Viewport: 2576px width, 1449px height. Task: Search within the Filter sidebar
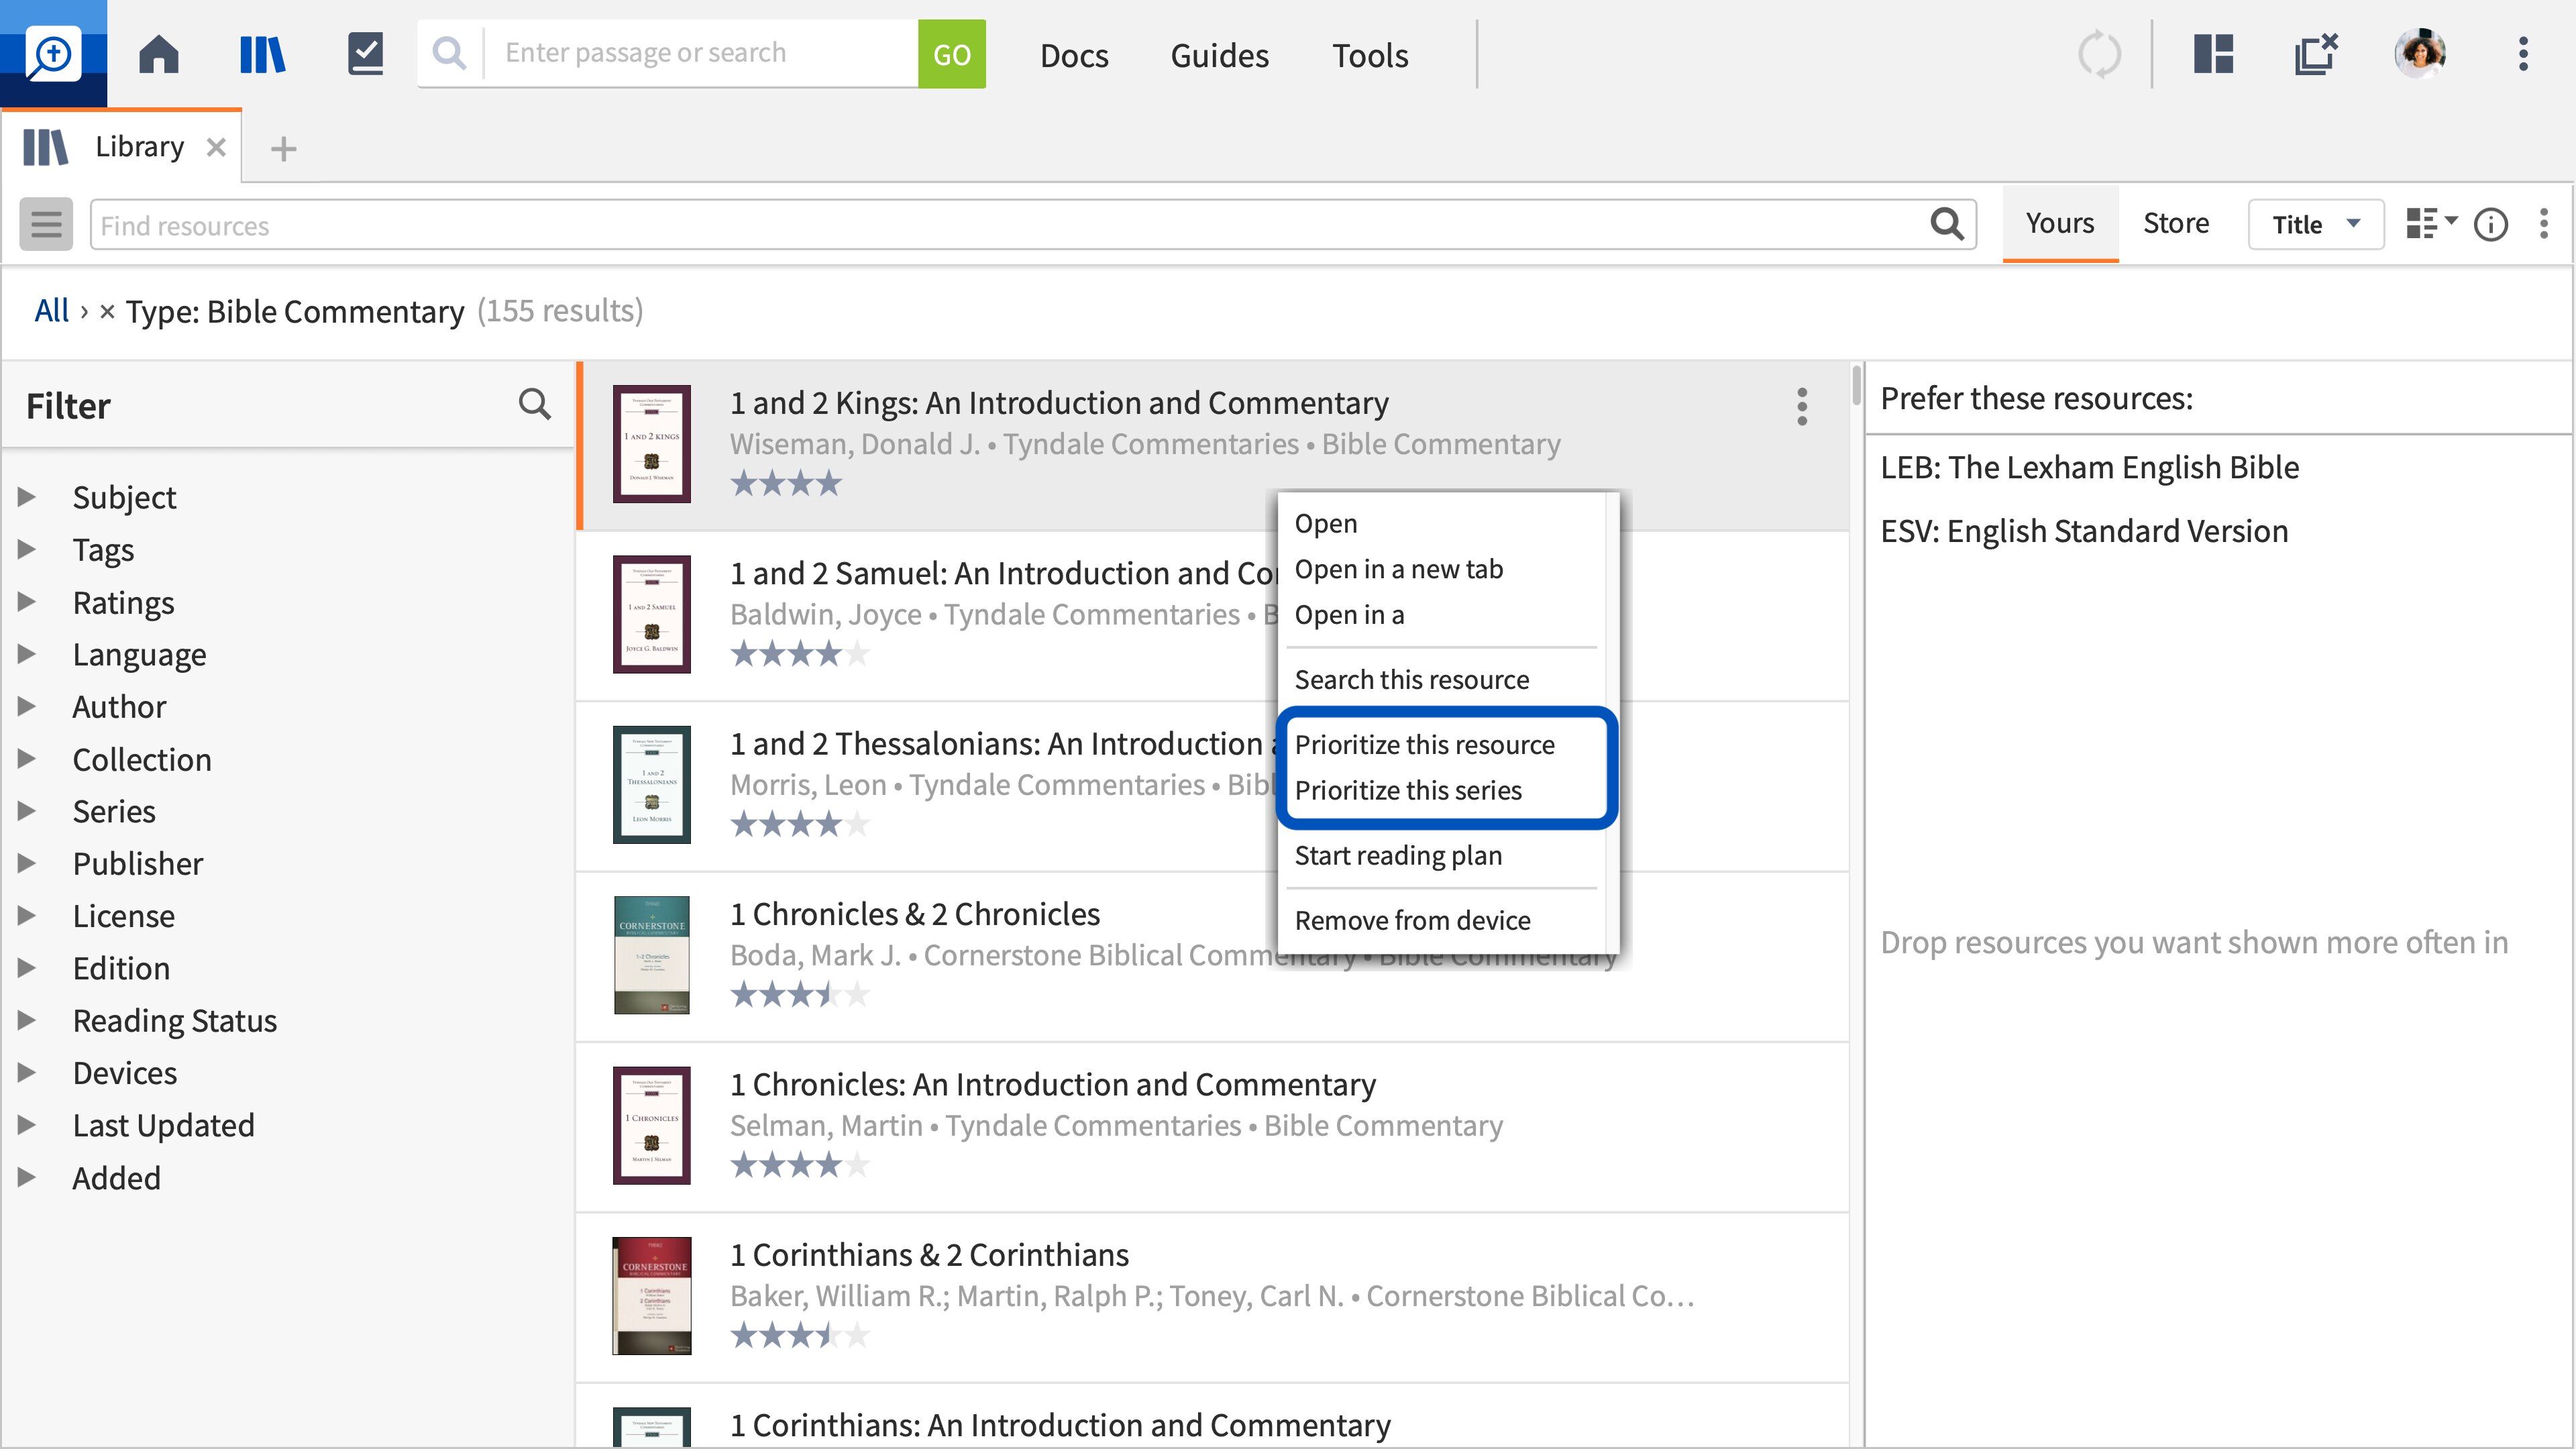535,404
